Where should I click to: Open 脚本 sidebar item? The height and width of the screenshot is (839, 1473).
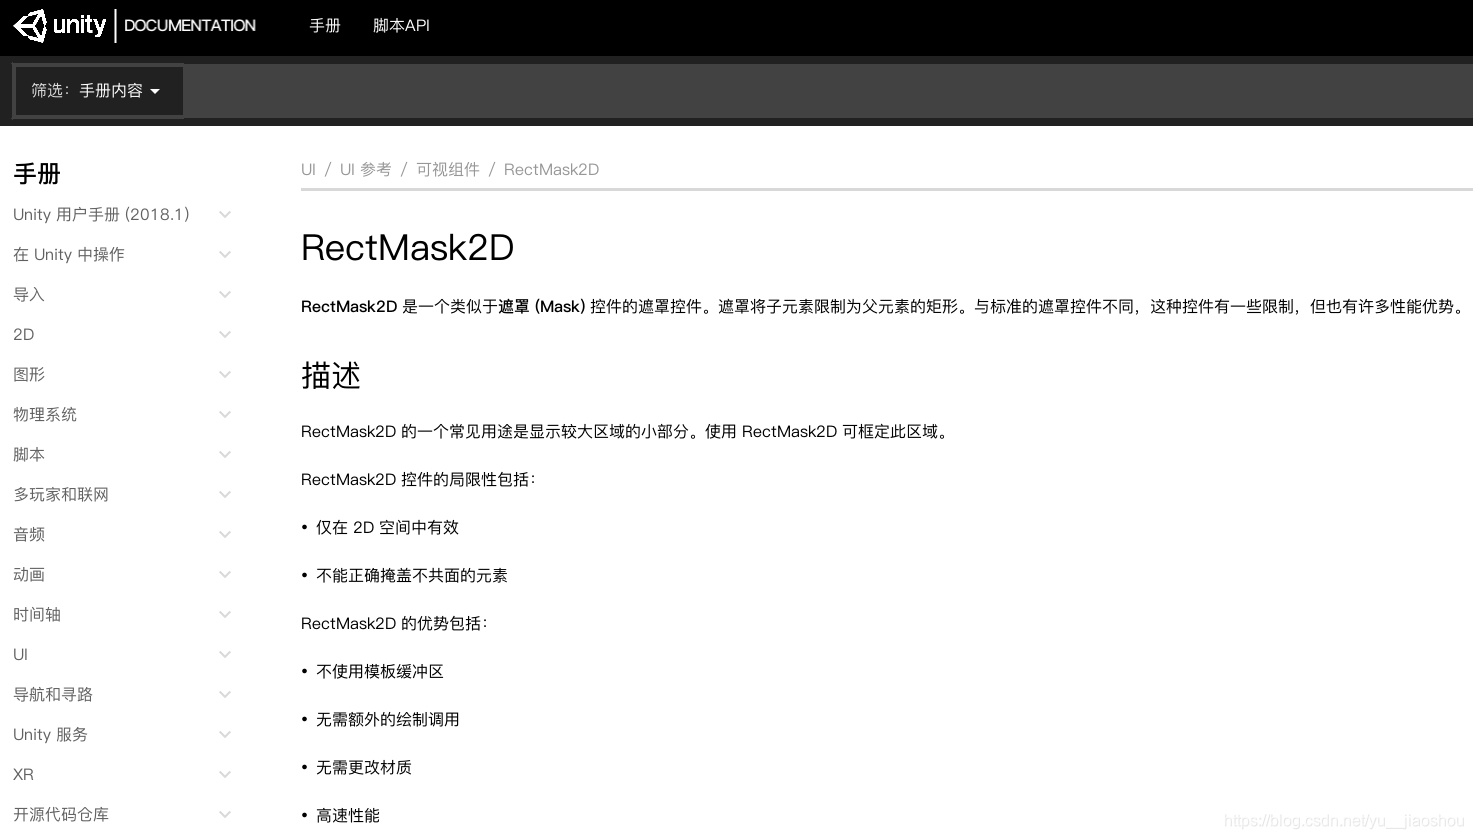29,455
